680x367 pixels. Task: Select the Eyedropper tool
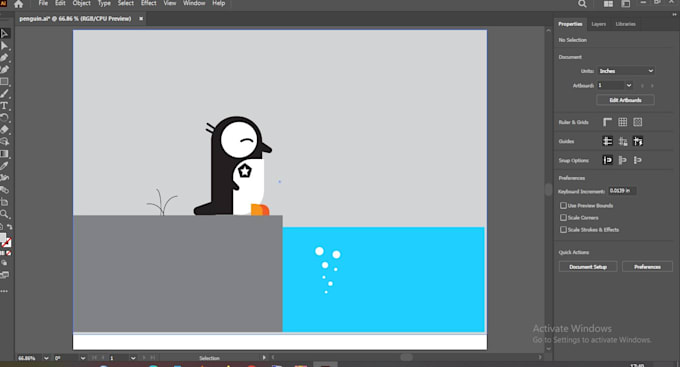click(x=4, y=166)
